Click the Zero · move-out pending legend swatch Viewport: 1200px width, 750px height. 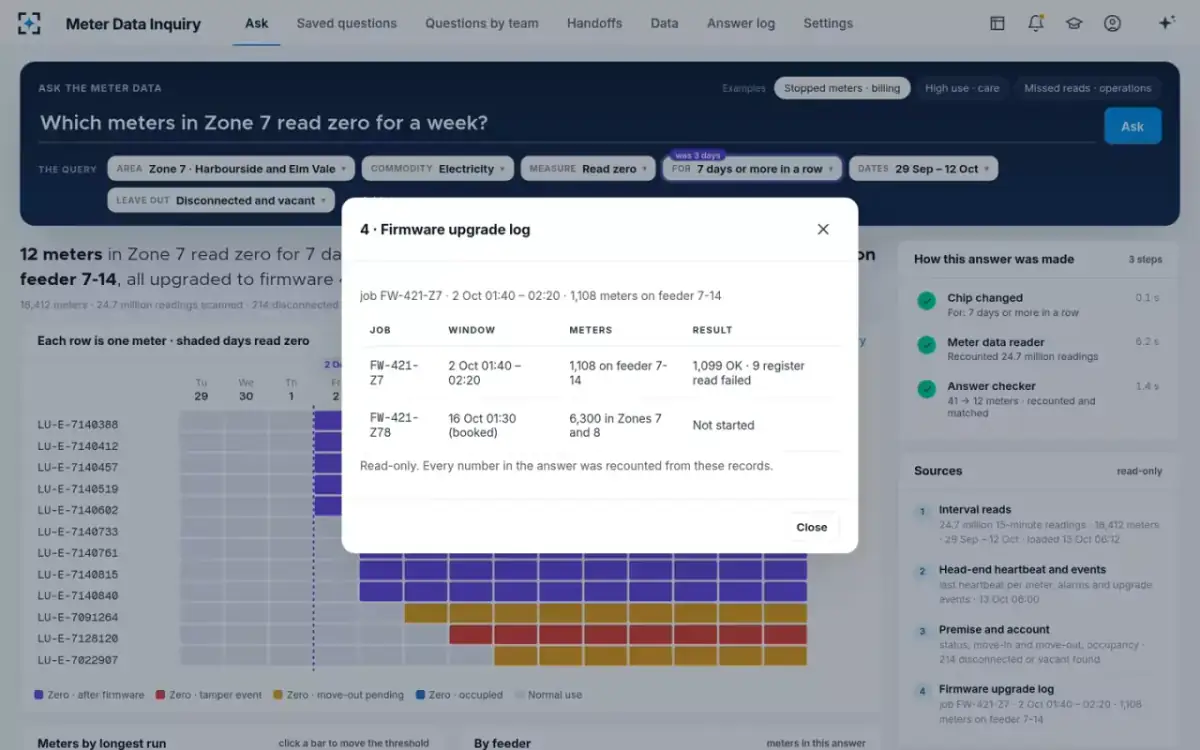(276, 695)
